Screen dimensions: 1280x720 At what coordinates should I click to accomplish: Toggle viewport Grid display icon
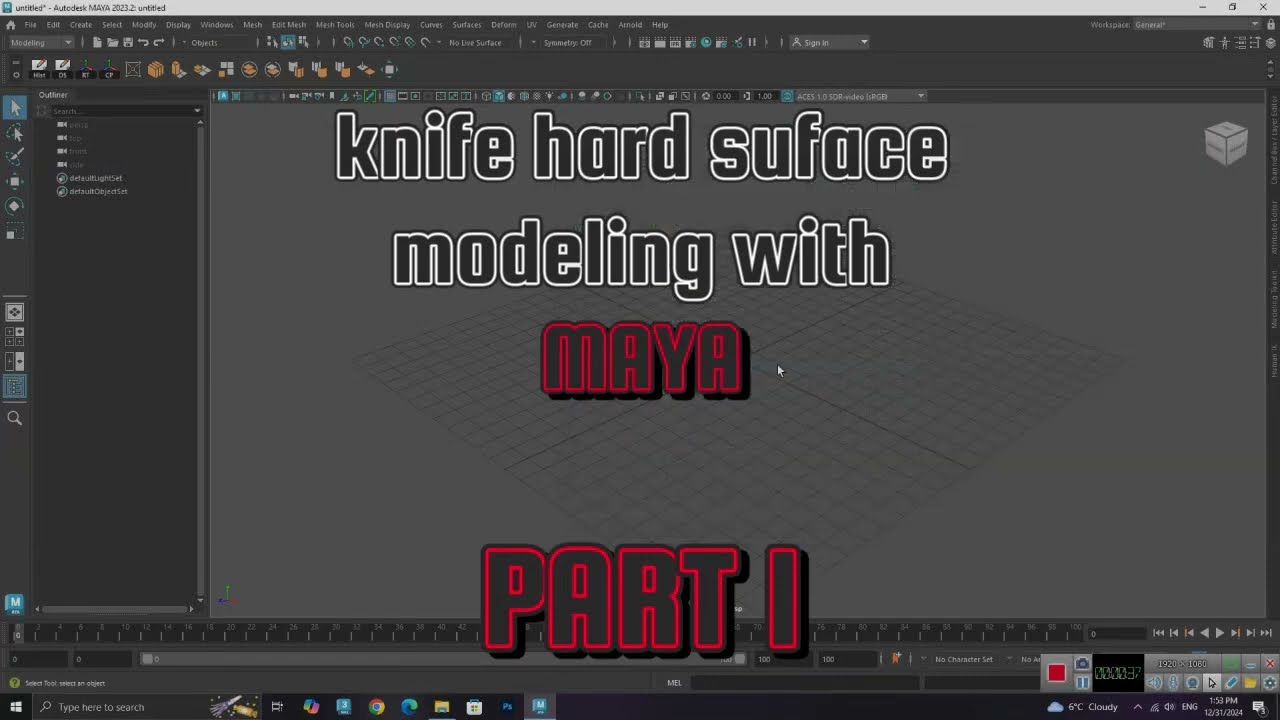[x=390, y=96]
